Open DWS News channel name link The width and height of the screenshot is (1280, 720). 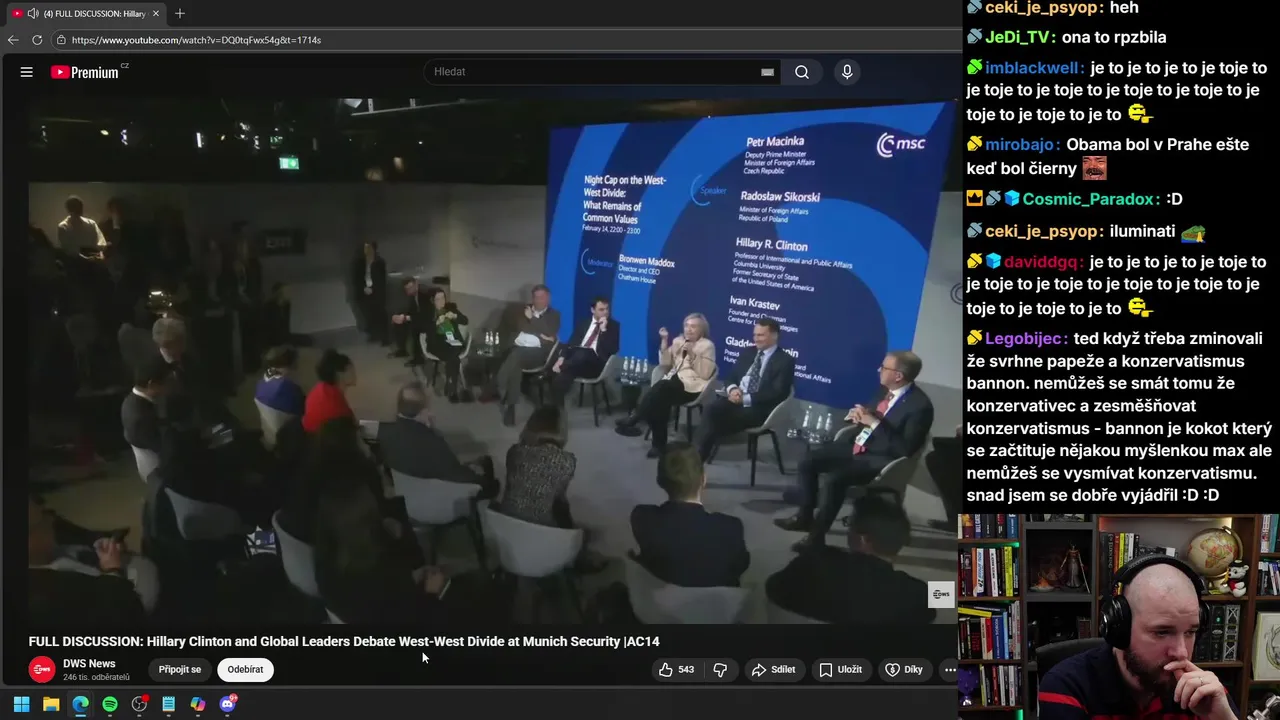pyautogui.click(x=89, y=663)
